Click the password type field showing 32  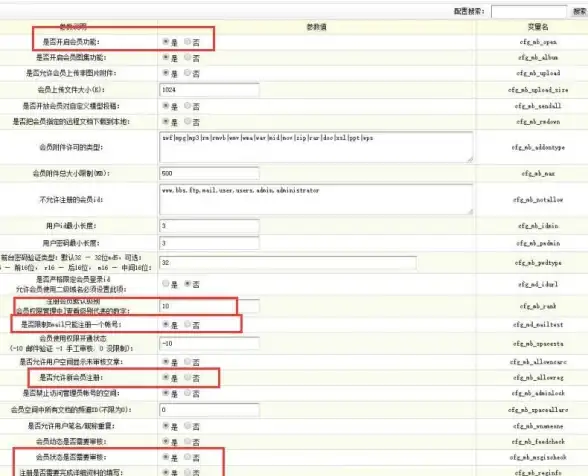[288, 263]
